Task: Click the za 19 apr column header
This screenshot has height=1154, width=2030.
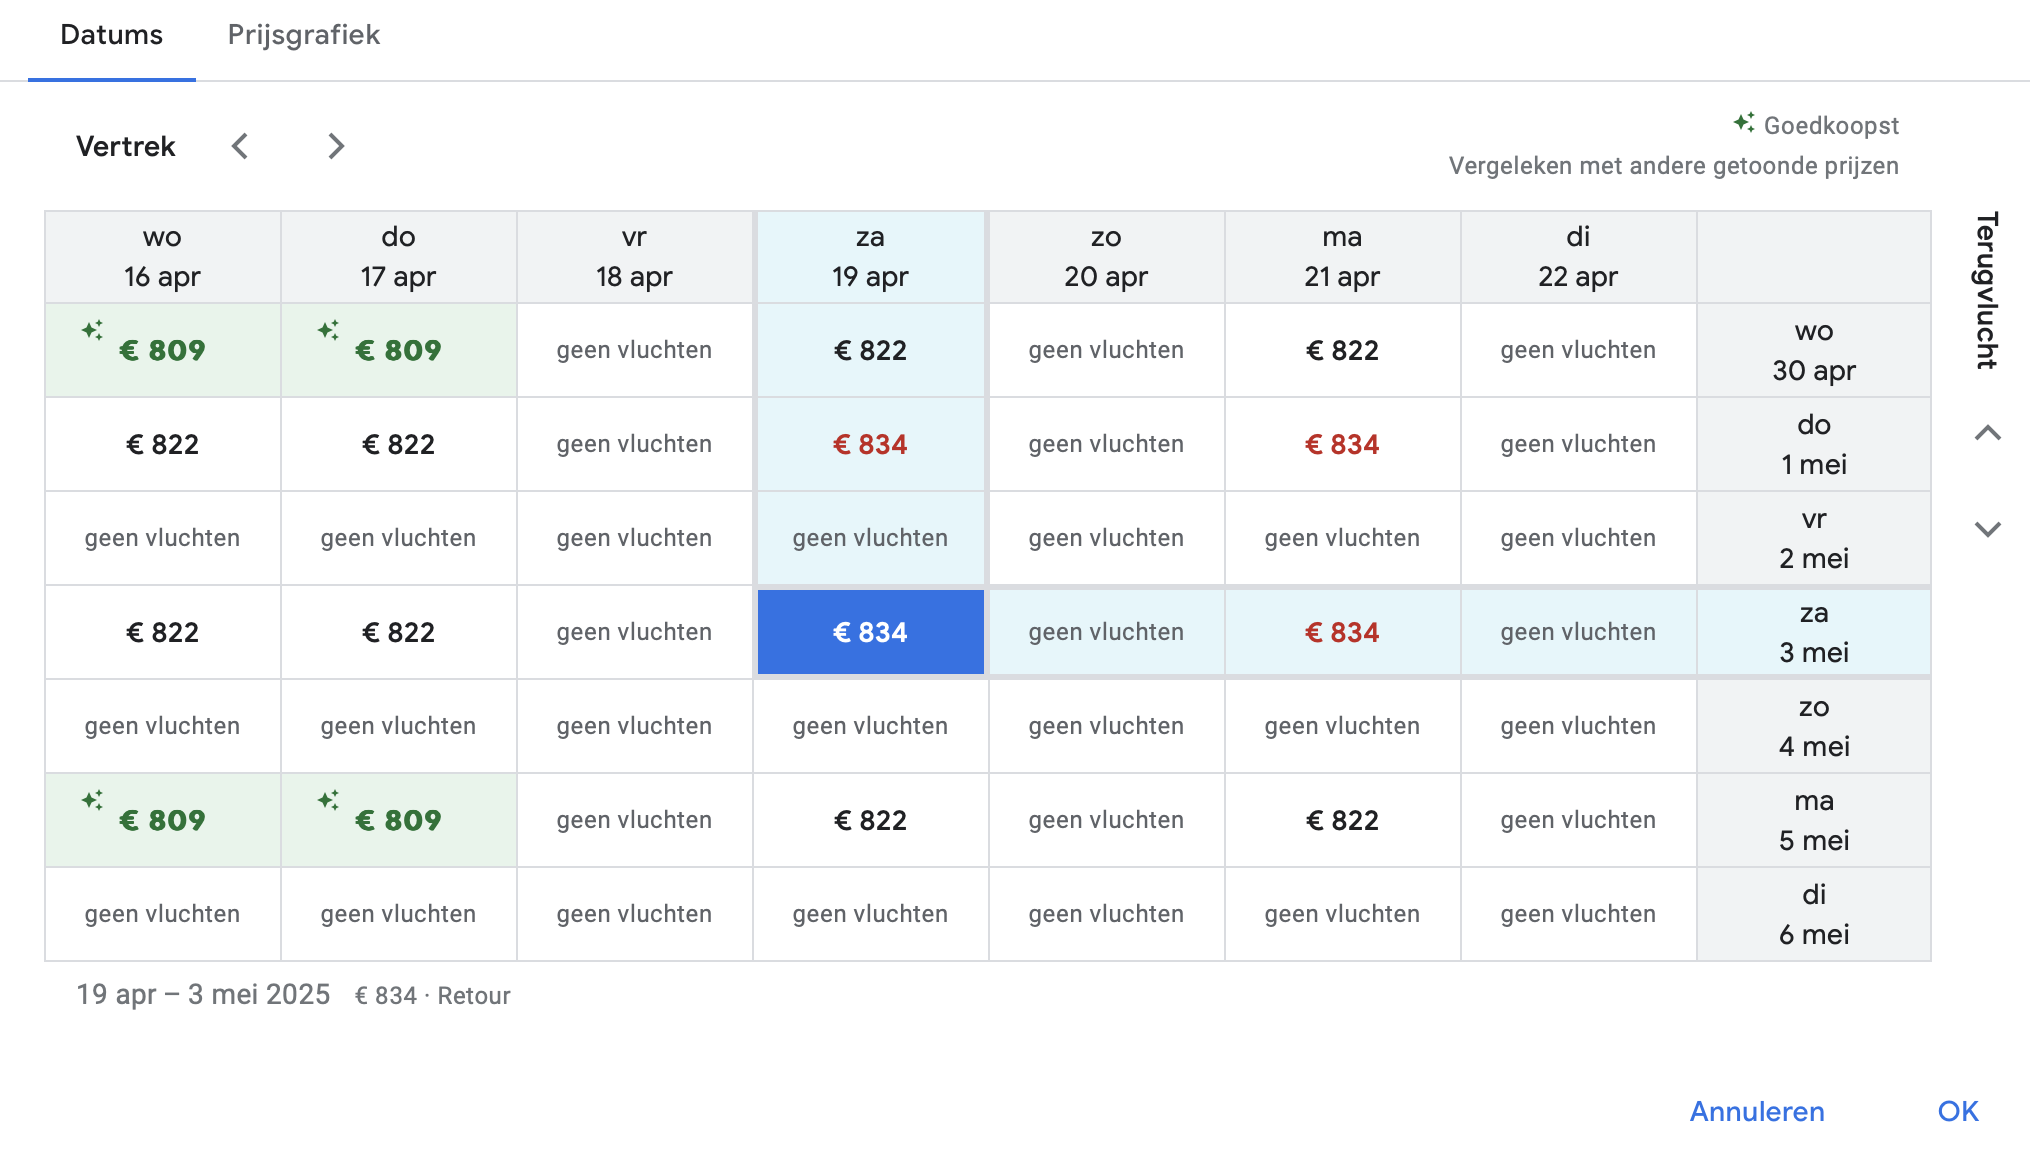Action: [870, 257]
